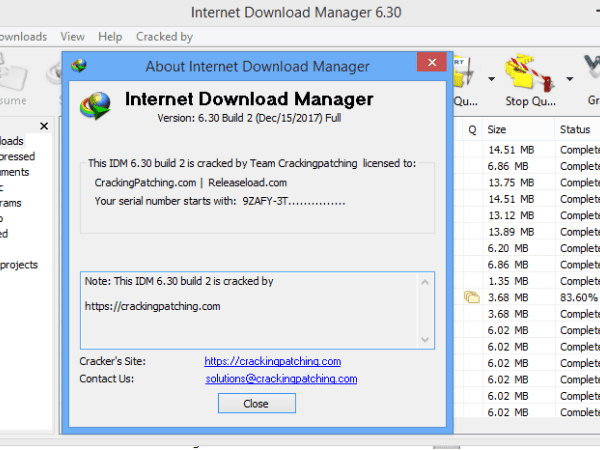Click the IDM globe icon in dialog title bar
The width and height of the screenshot is (600, 450).
[x=79, y=66]
